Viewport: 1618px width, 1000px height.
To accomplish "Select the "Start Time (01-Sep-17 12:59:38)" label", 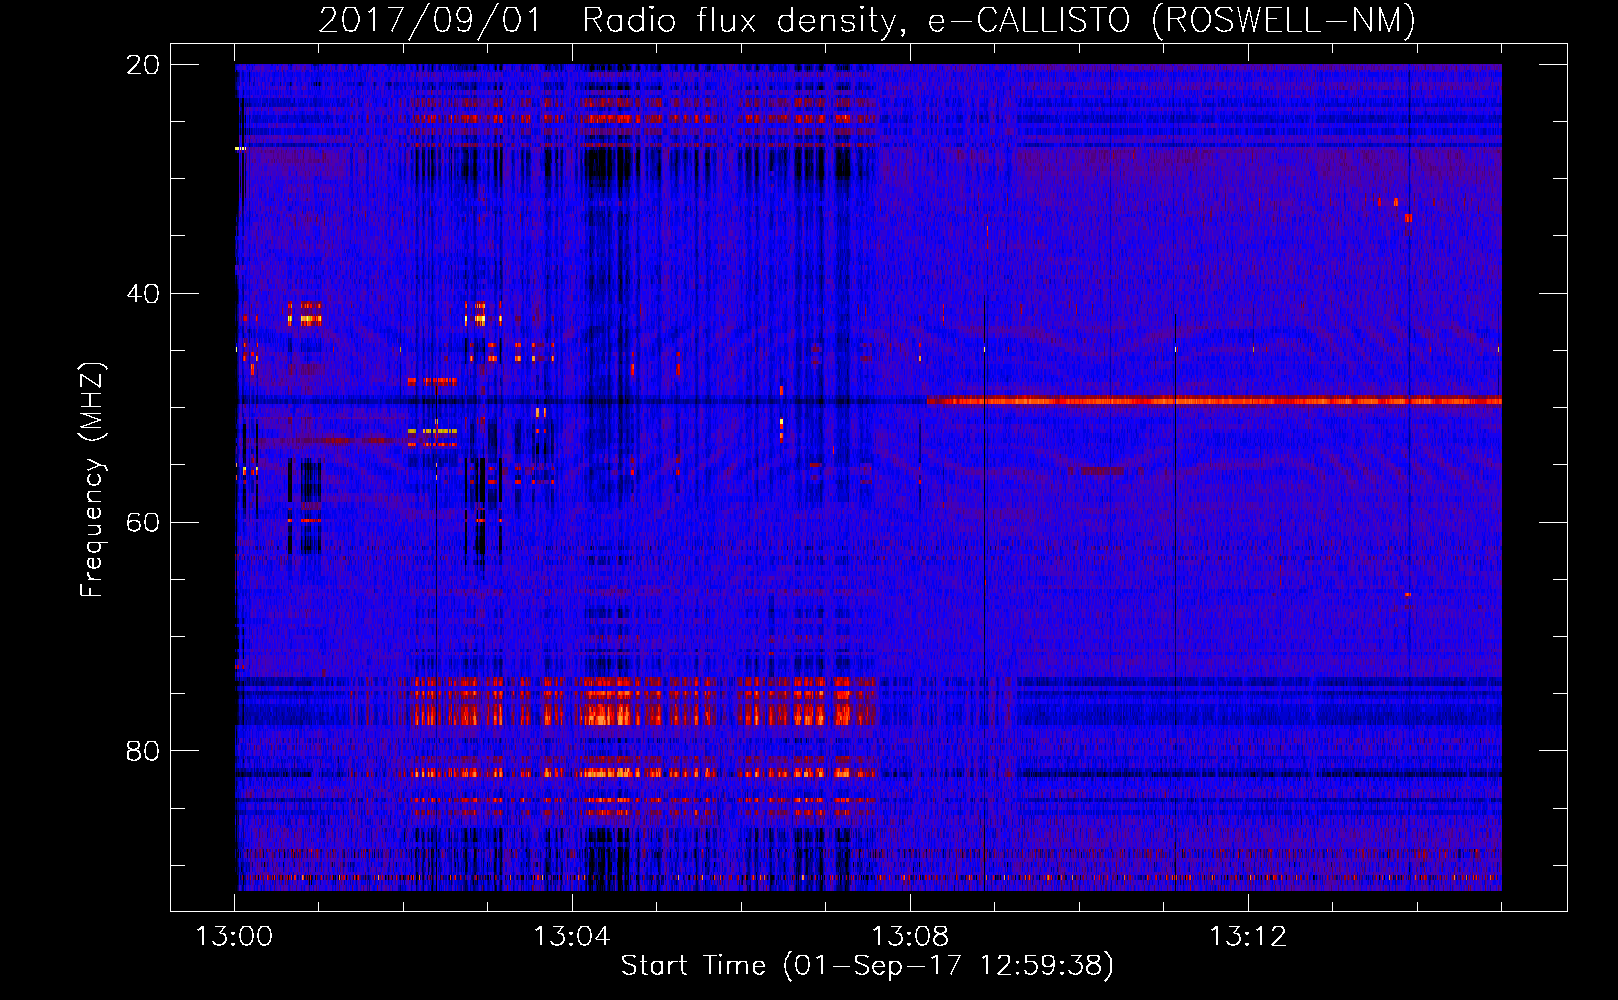I will point(867,966).
